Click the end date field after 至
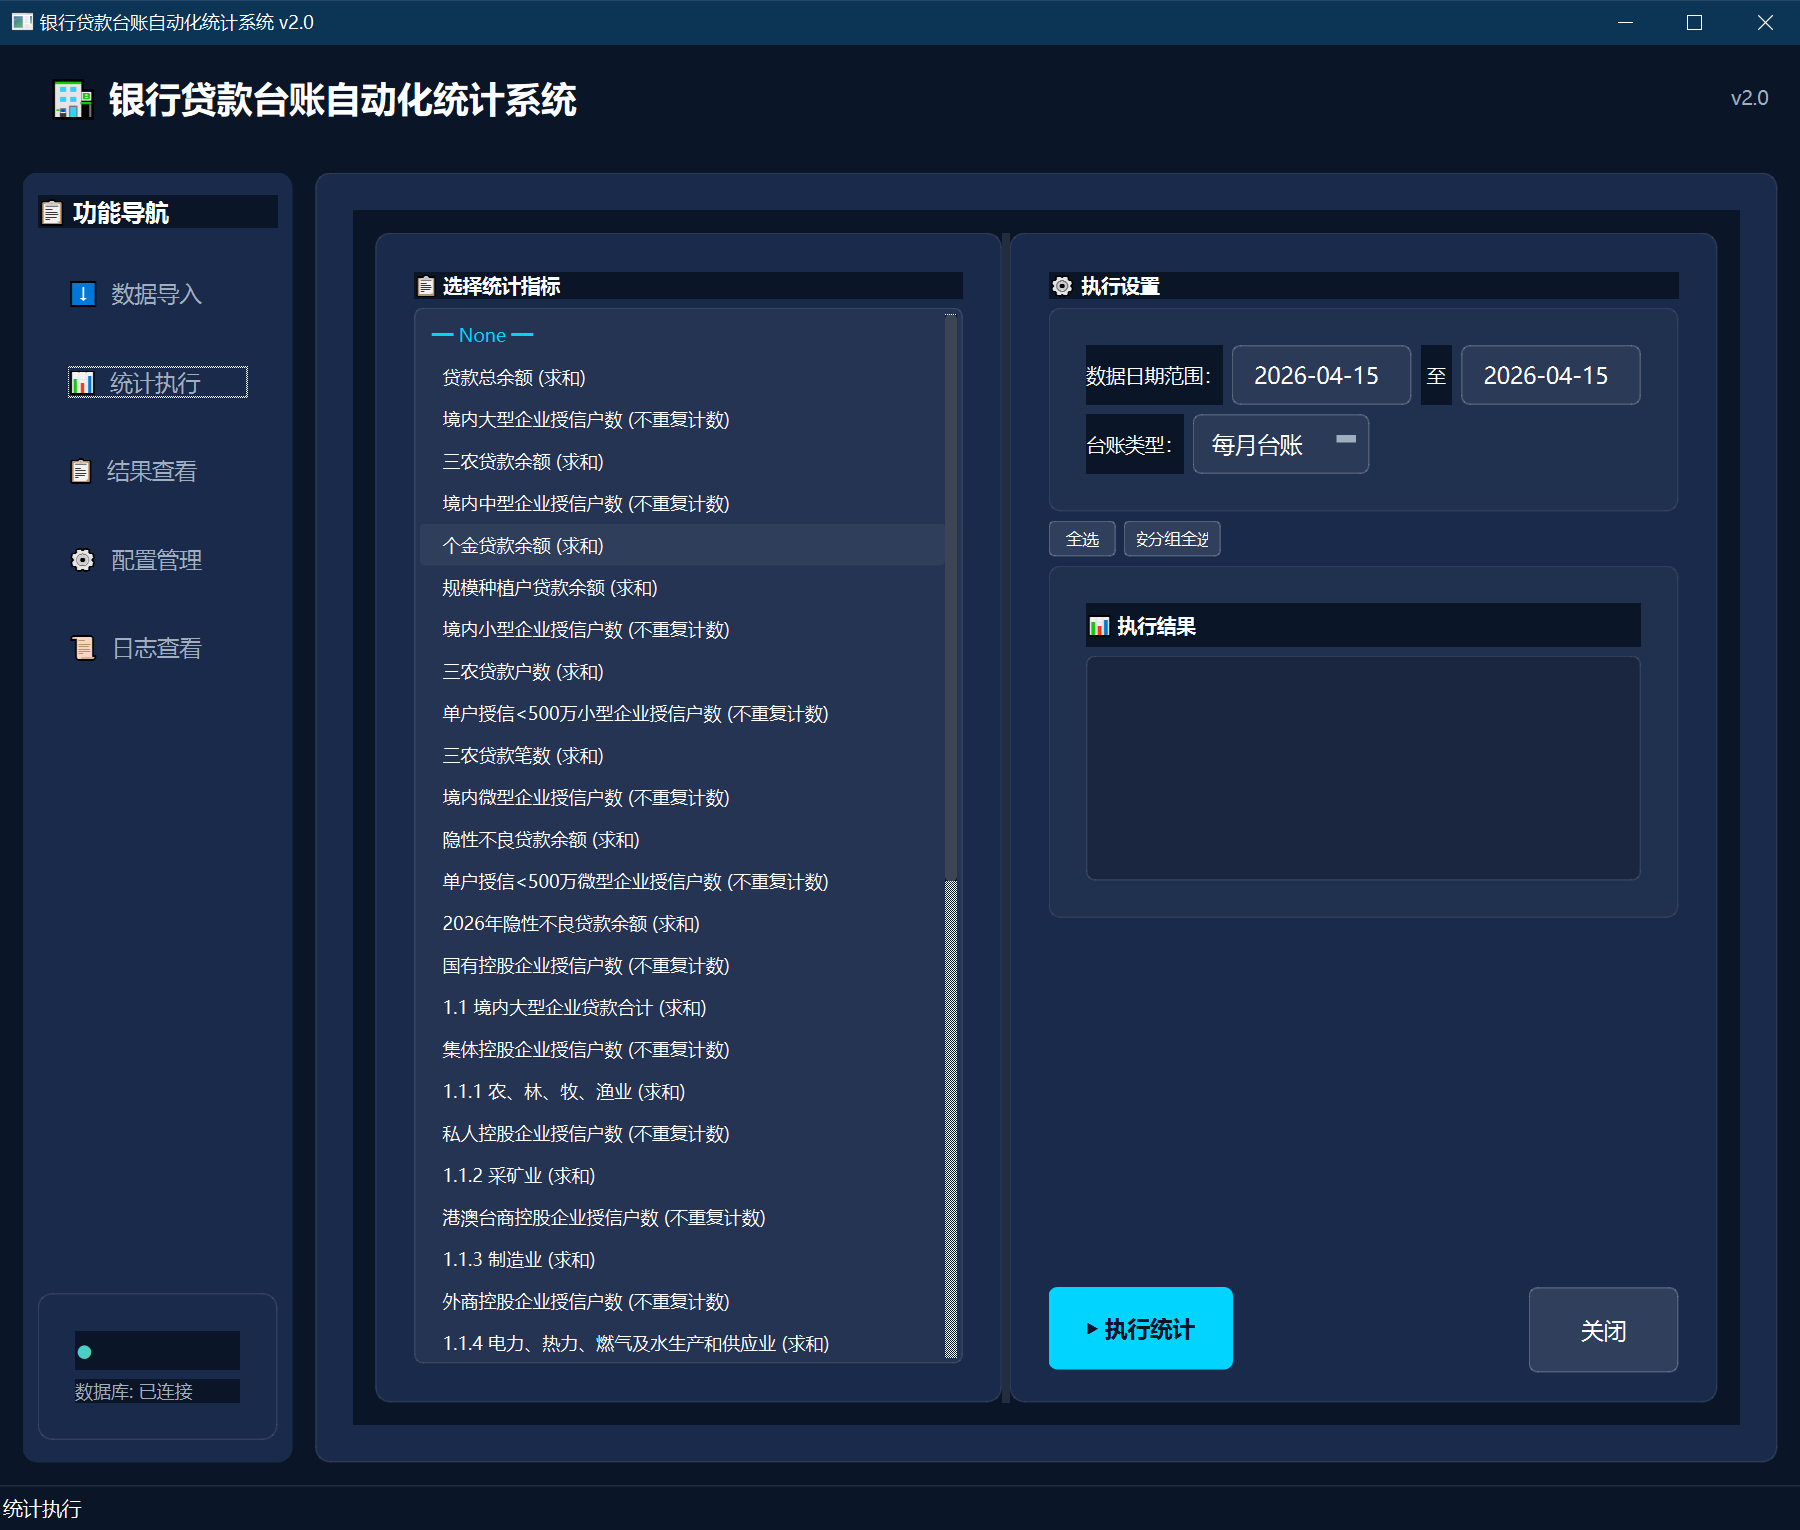This screenshot has height=1530, width=1800. (x=1549, y=375)
